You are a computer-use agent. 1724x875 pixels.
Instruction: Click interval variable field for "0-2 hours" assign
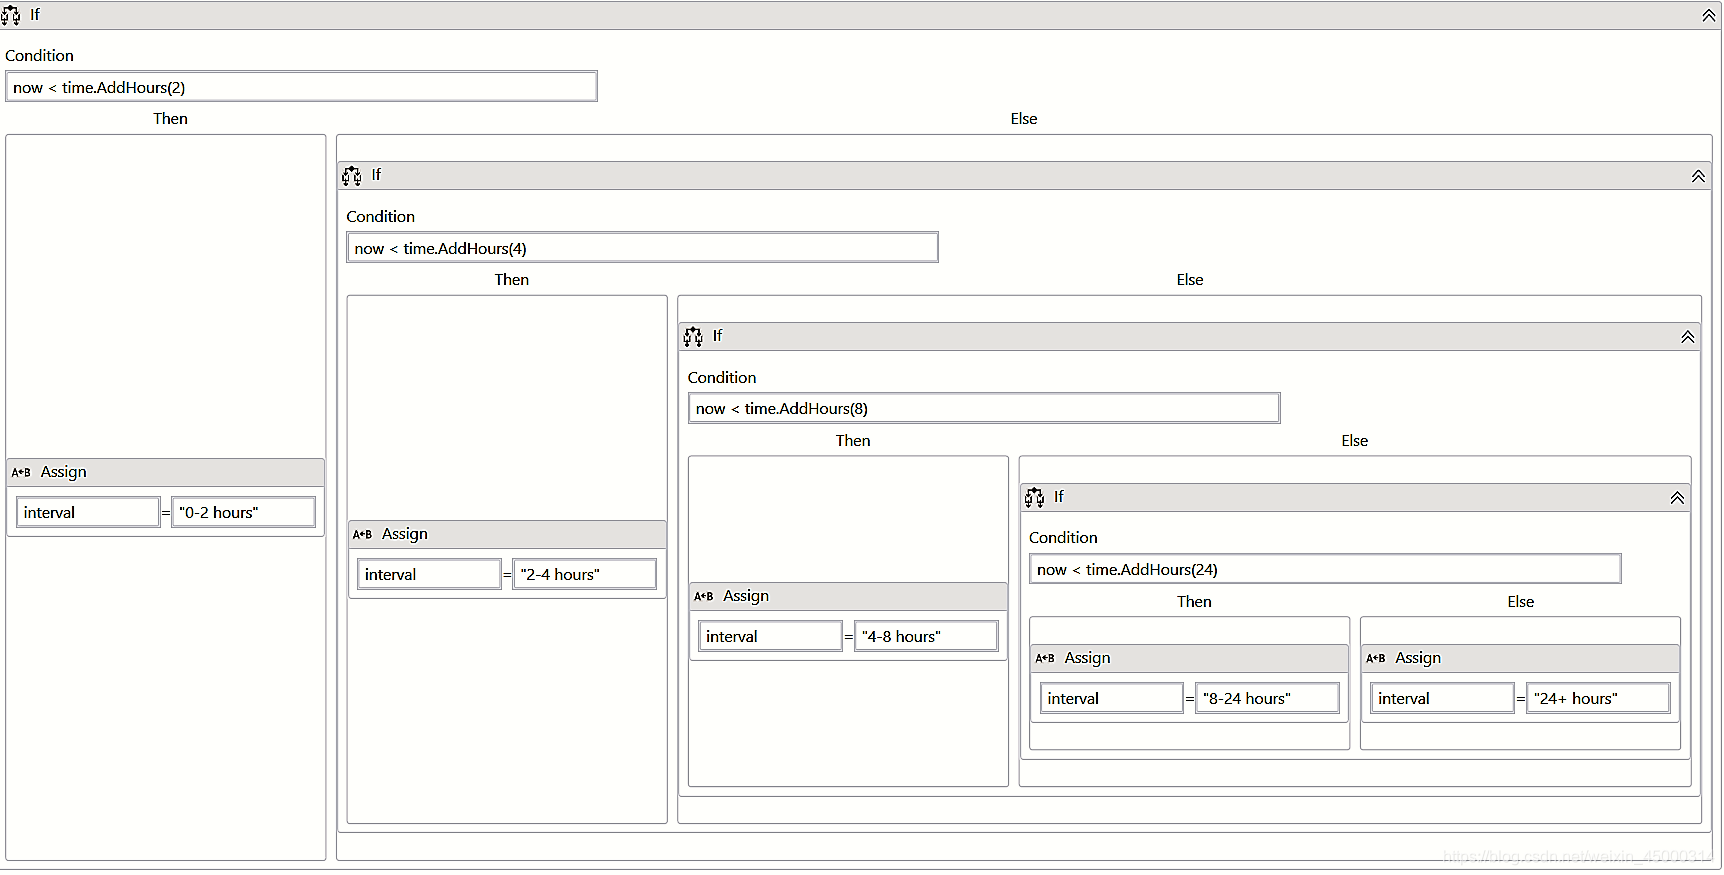click(x=88, y=512)
